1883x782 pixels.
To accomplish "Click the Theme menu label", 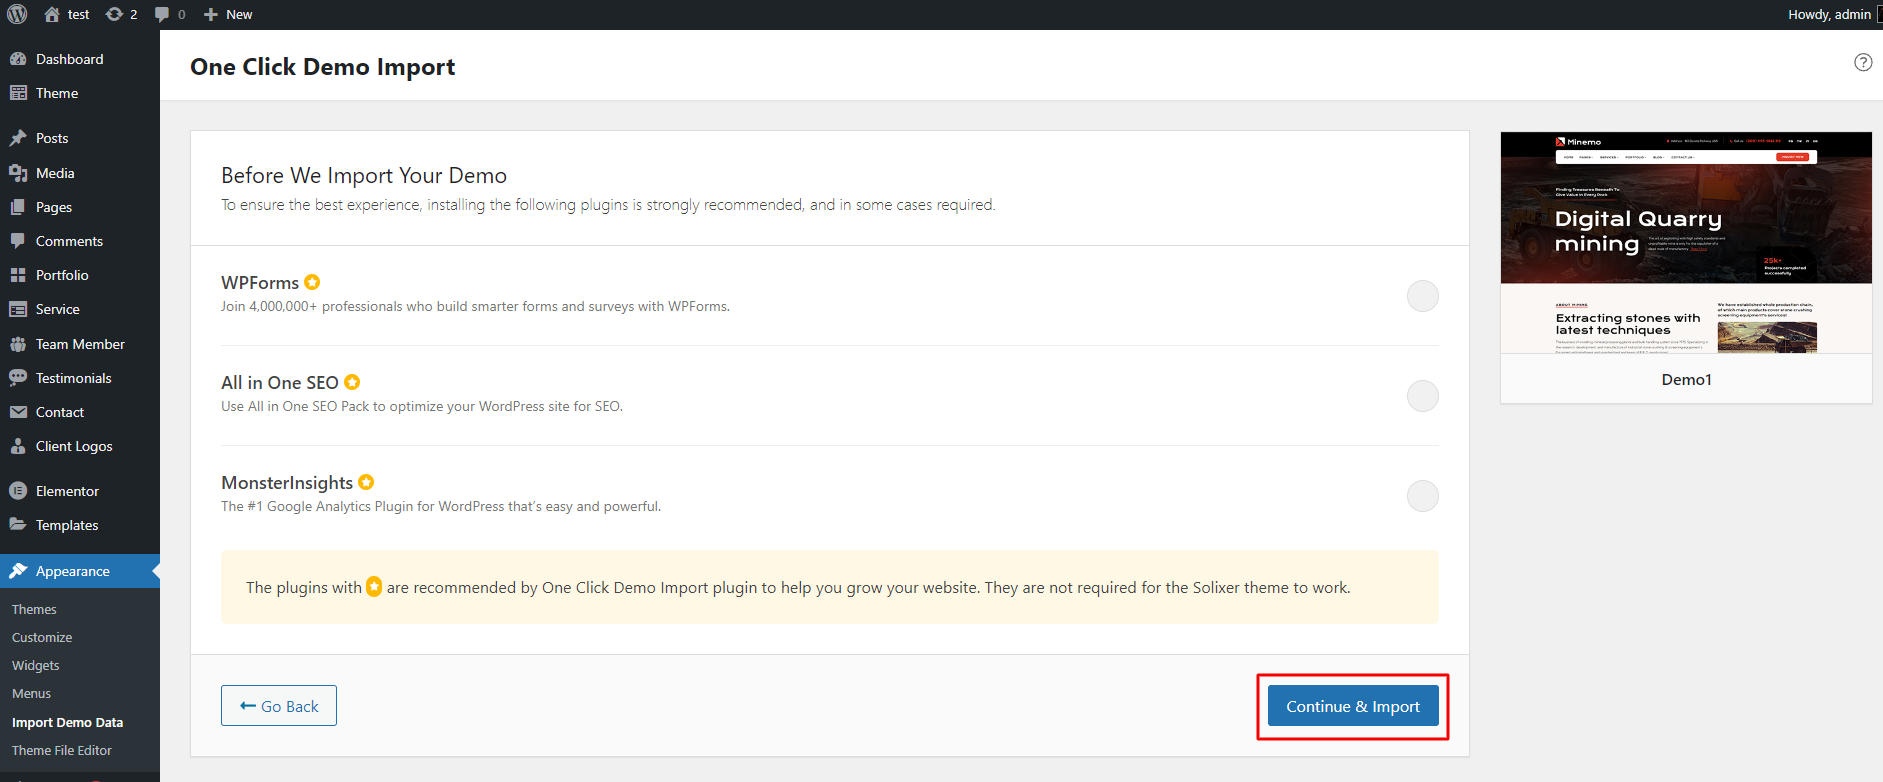I will tap(57, 93).
